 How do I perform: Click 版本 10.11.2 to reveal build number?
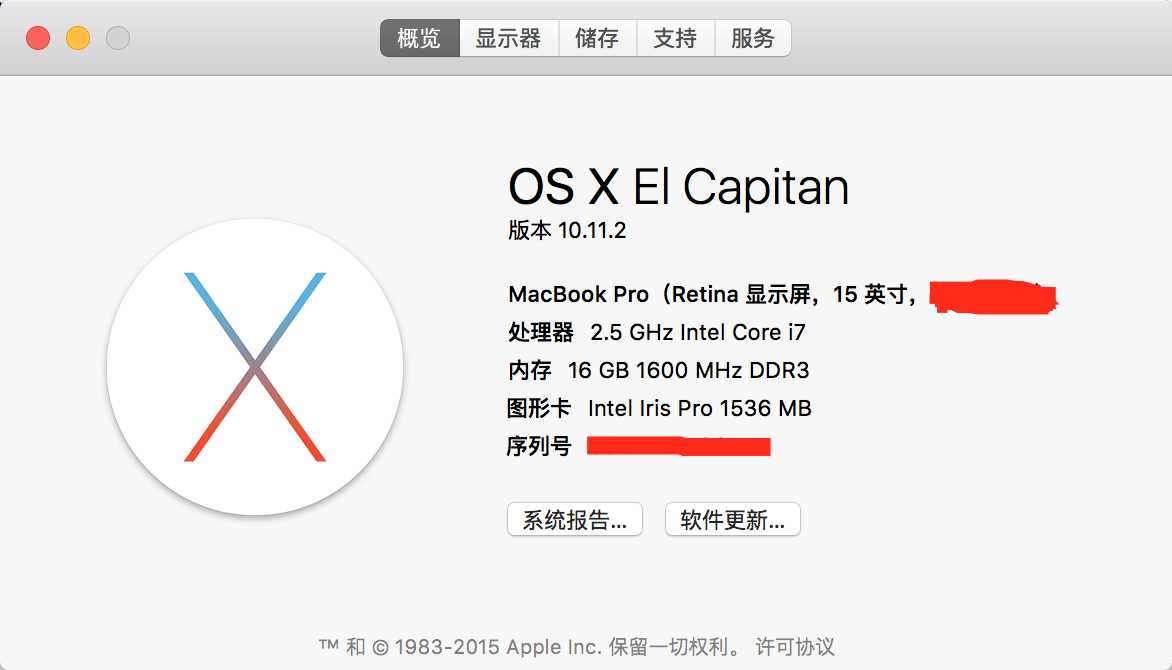pyautogui.click(x=567, y=230)
